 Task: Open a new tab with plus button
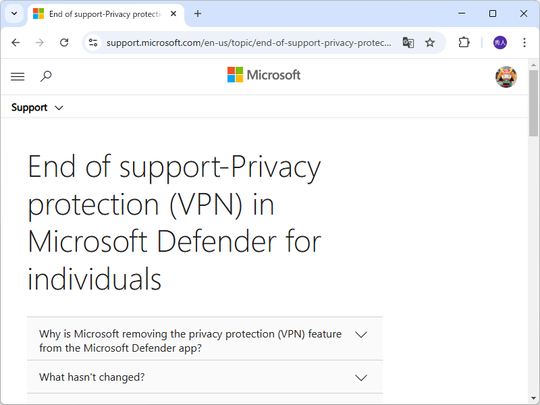(x=198, y=14)
